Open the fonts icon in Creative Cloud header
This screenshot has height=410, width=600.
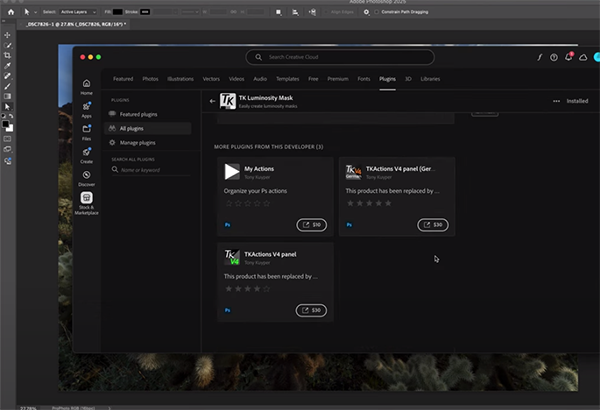540,57
